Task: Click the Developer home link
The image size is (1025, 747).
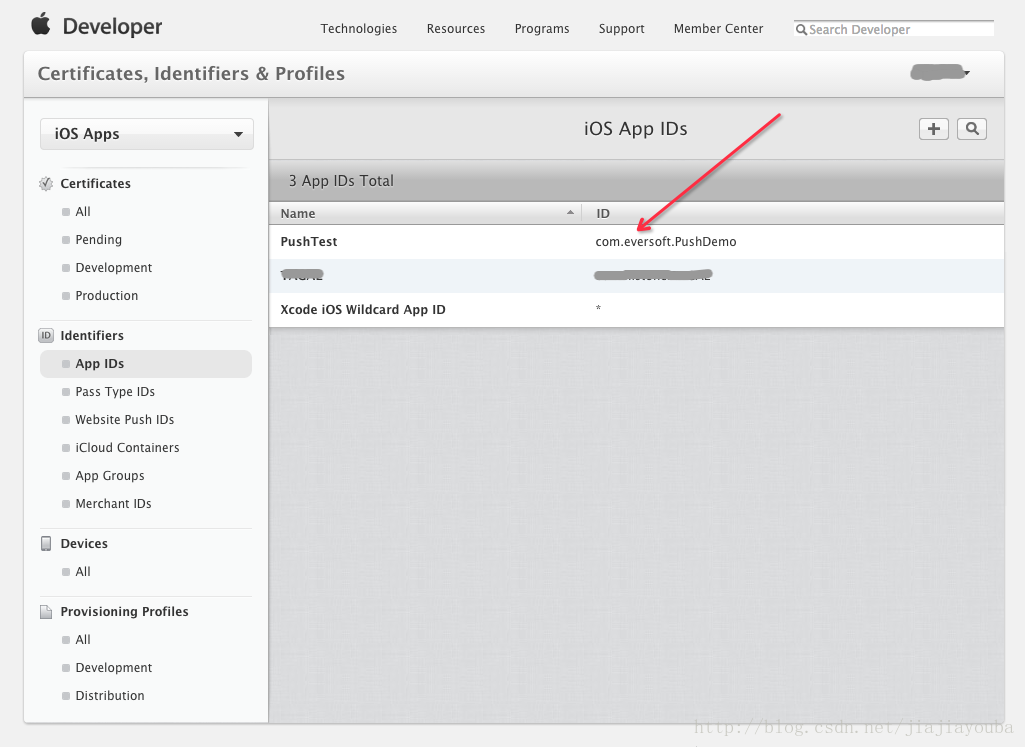Action: (x=112, y=26)
